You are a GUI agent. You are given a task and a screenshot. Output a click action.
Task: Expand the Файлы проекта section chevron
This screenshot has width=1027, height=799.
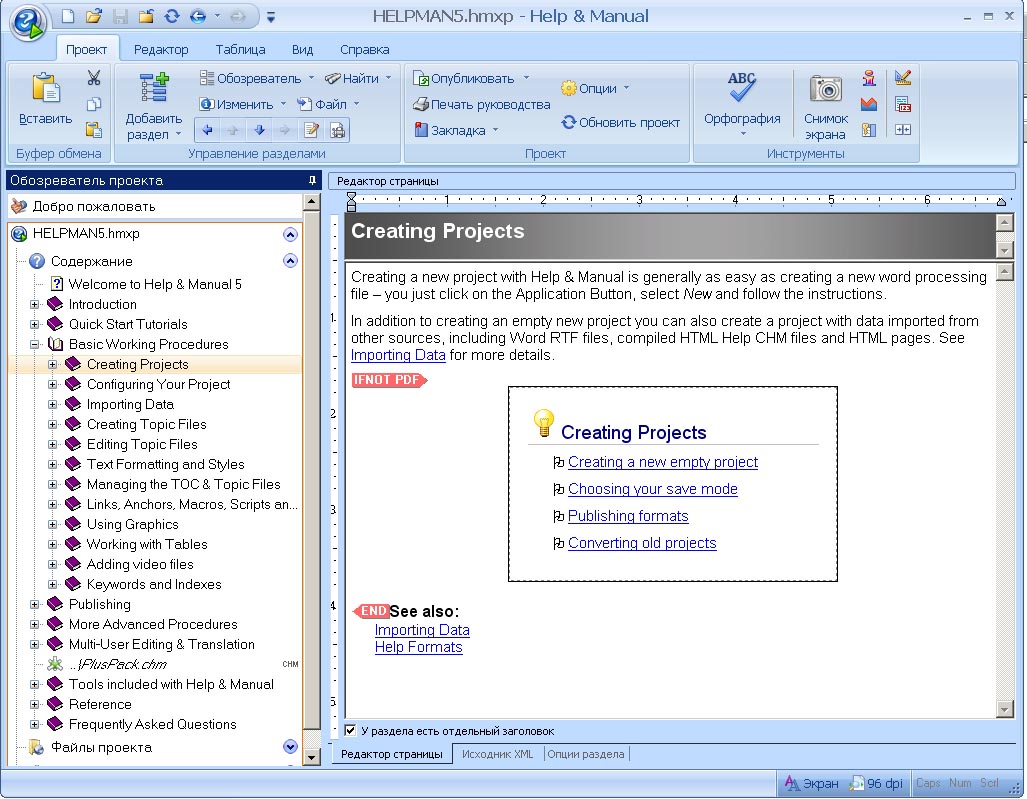(x=290, y=747)
